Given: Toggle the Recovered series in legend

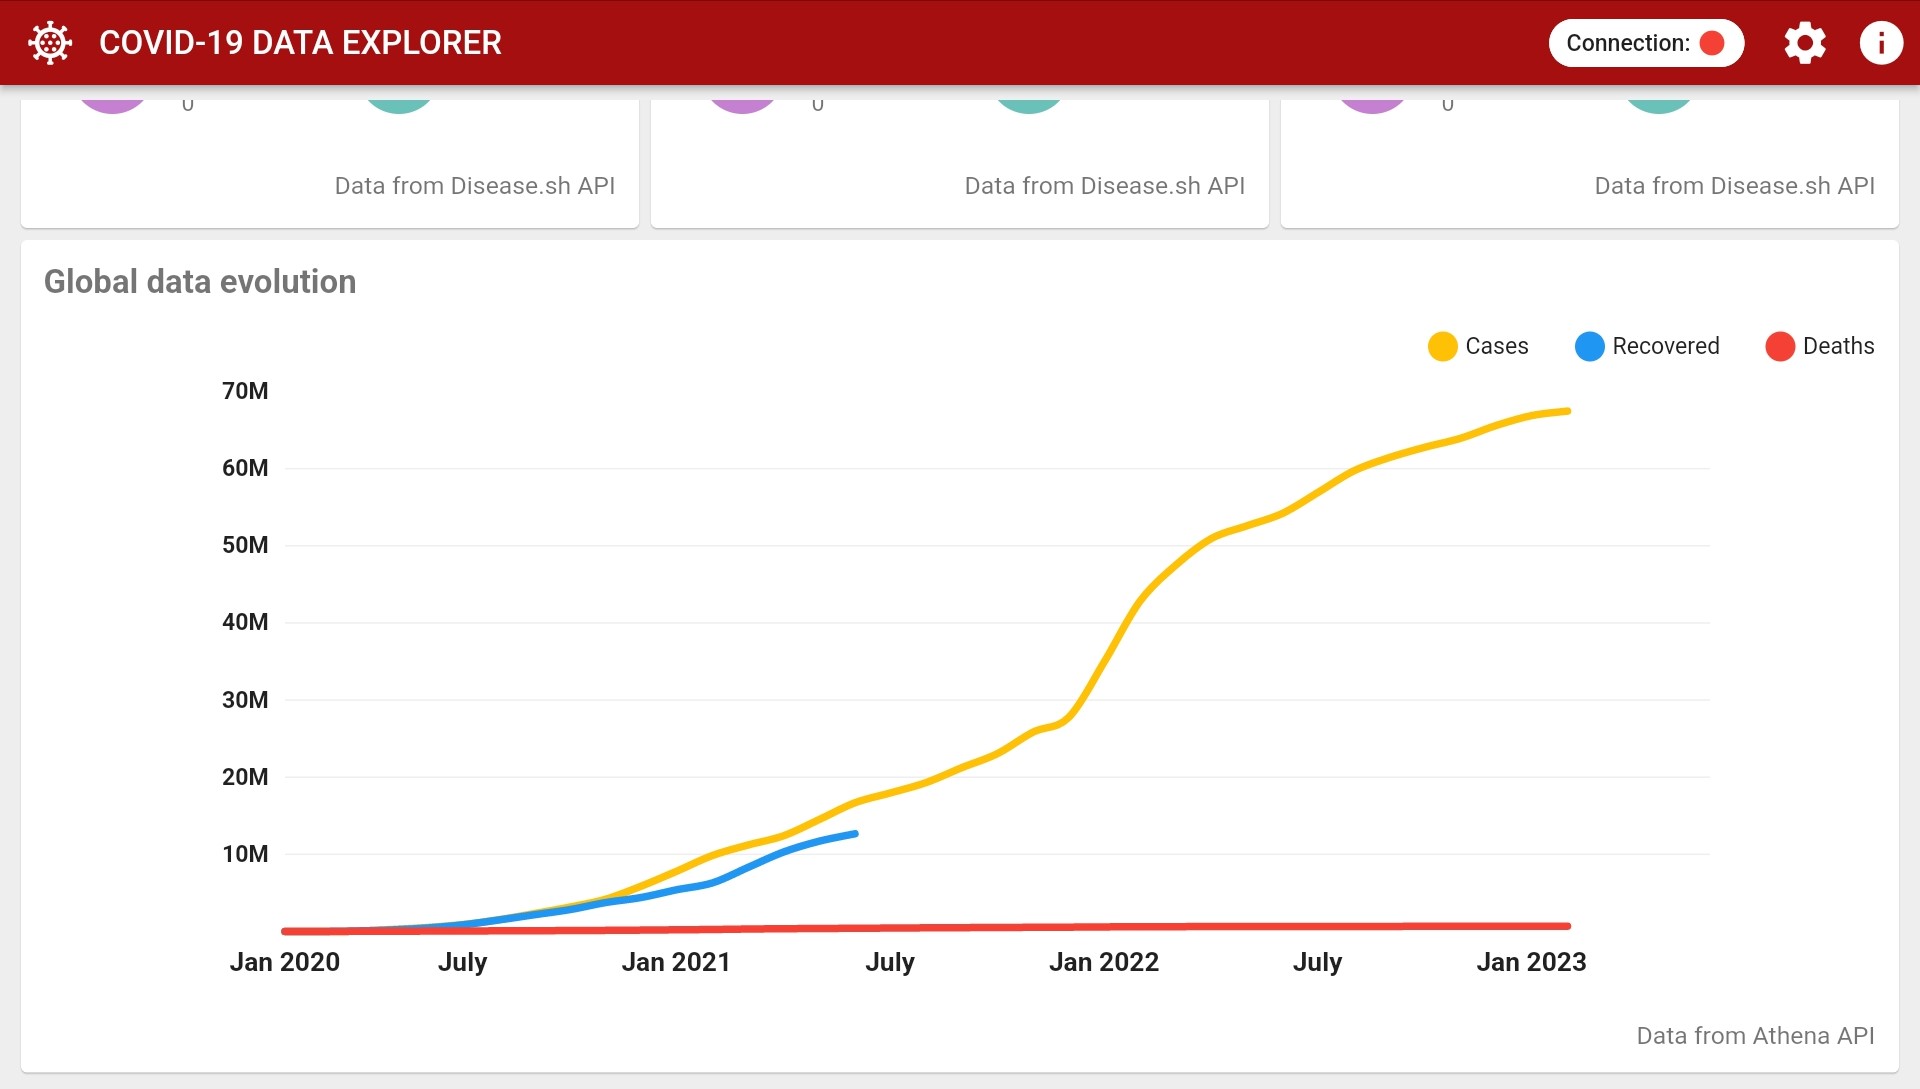Looking at the screenshot, I should pyautogui.click(x=1665, y=346).
